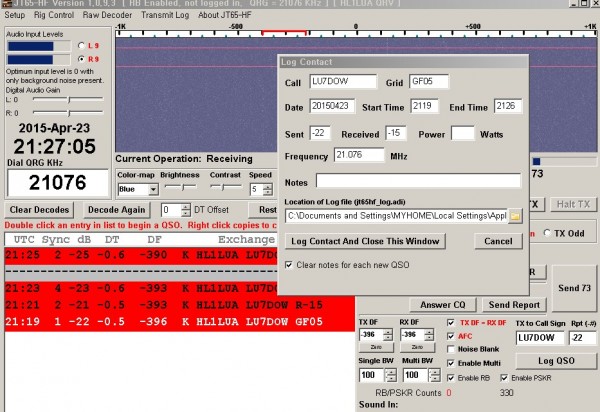Click the Clear Decodes button
Viewport: 600px width, 412px height.
39,210
